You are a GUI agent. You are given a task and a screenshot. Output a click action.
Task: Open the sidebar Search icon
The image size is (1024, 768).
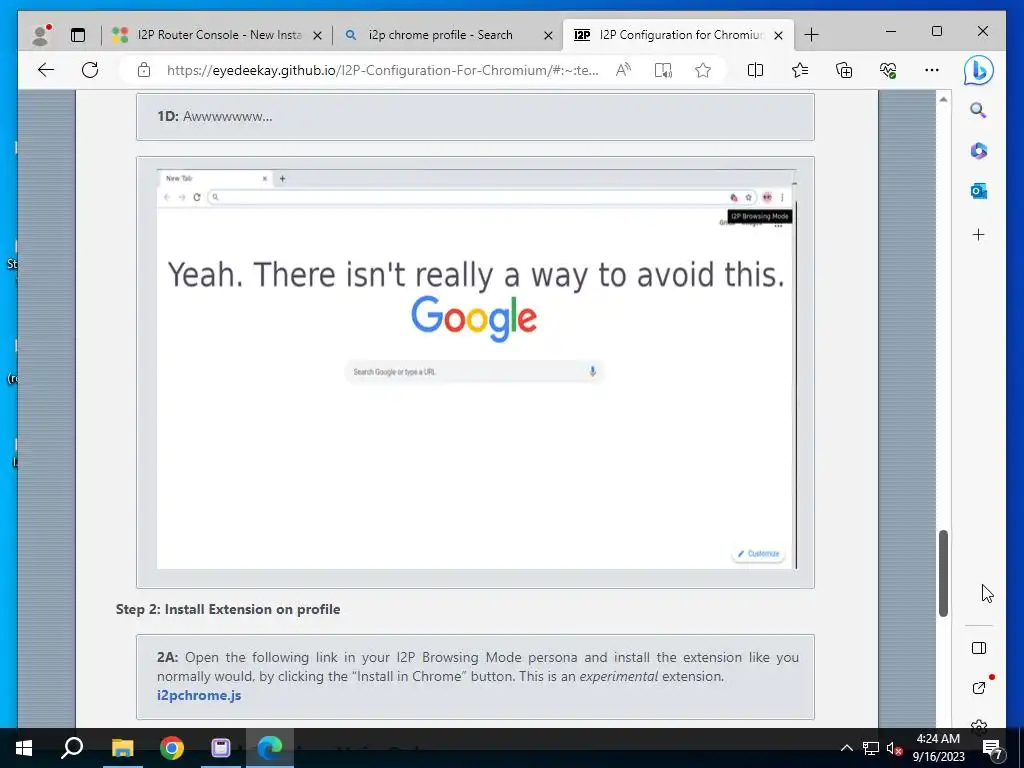[x=978, y=110]
